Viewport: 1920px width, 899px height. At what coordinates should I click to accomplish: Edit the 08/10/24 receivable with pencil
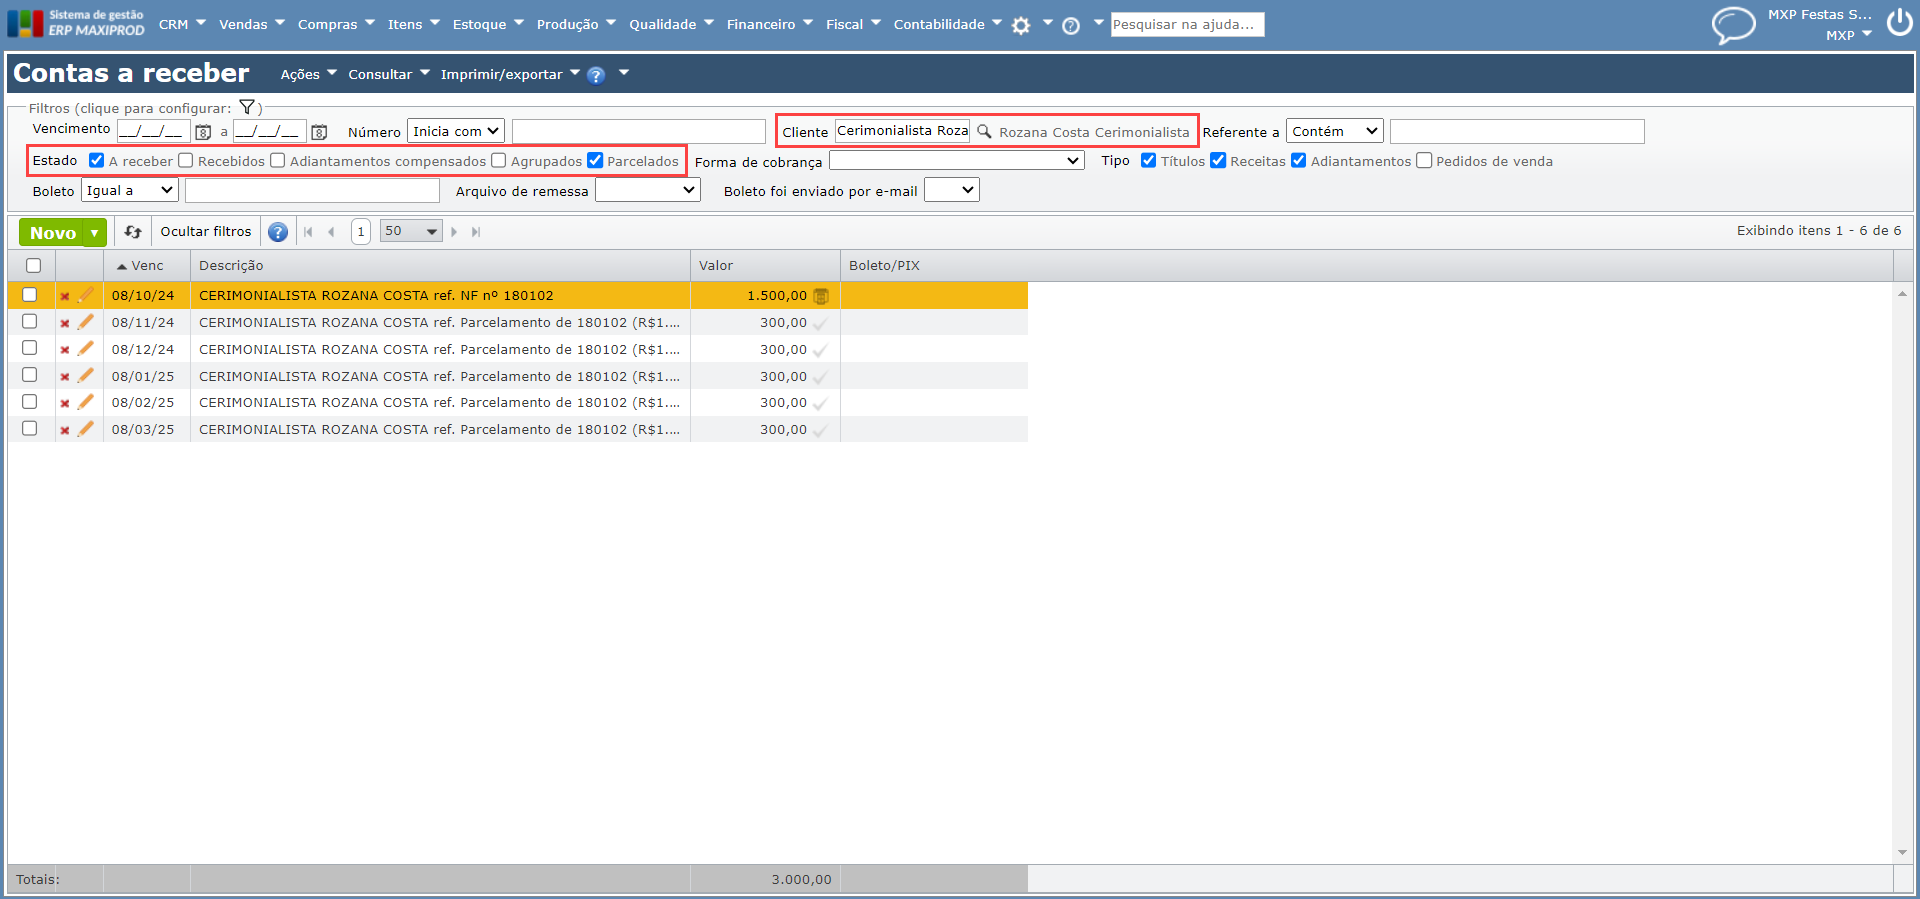coord(86,295)
